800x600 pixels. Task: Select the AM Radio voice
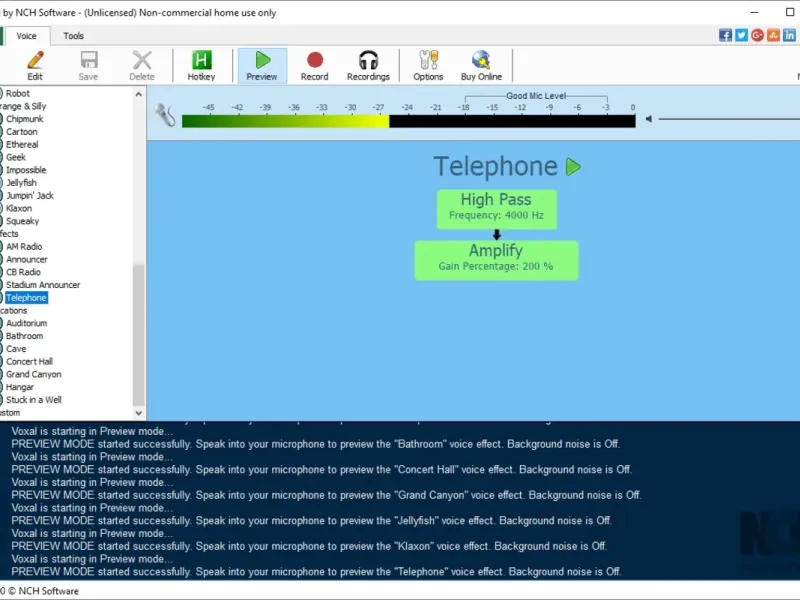(24, 246)
